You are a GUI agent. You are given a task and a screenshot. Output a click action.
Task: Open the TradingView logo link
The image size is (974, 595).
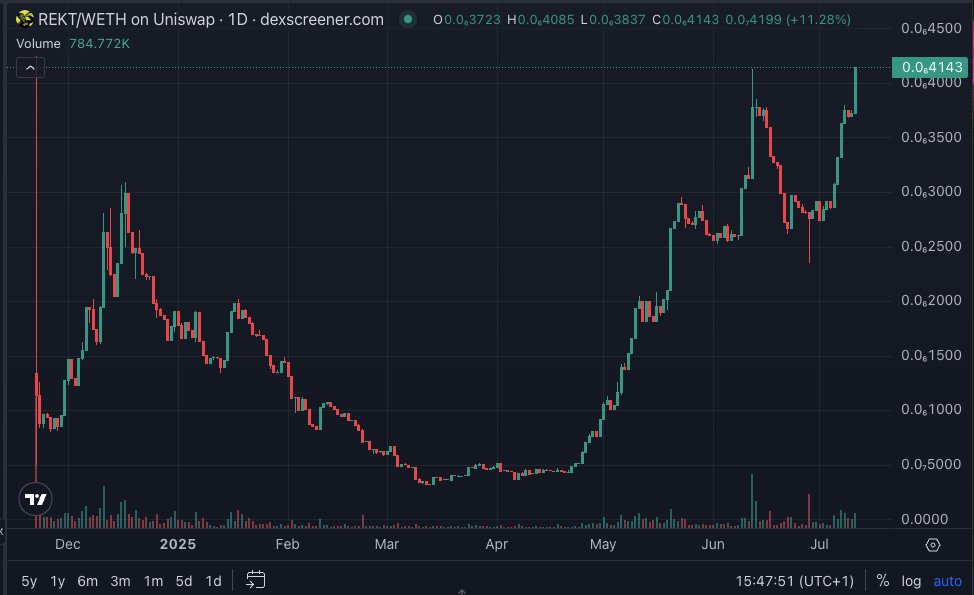(35, 499)
